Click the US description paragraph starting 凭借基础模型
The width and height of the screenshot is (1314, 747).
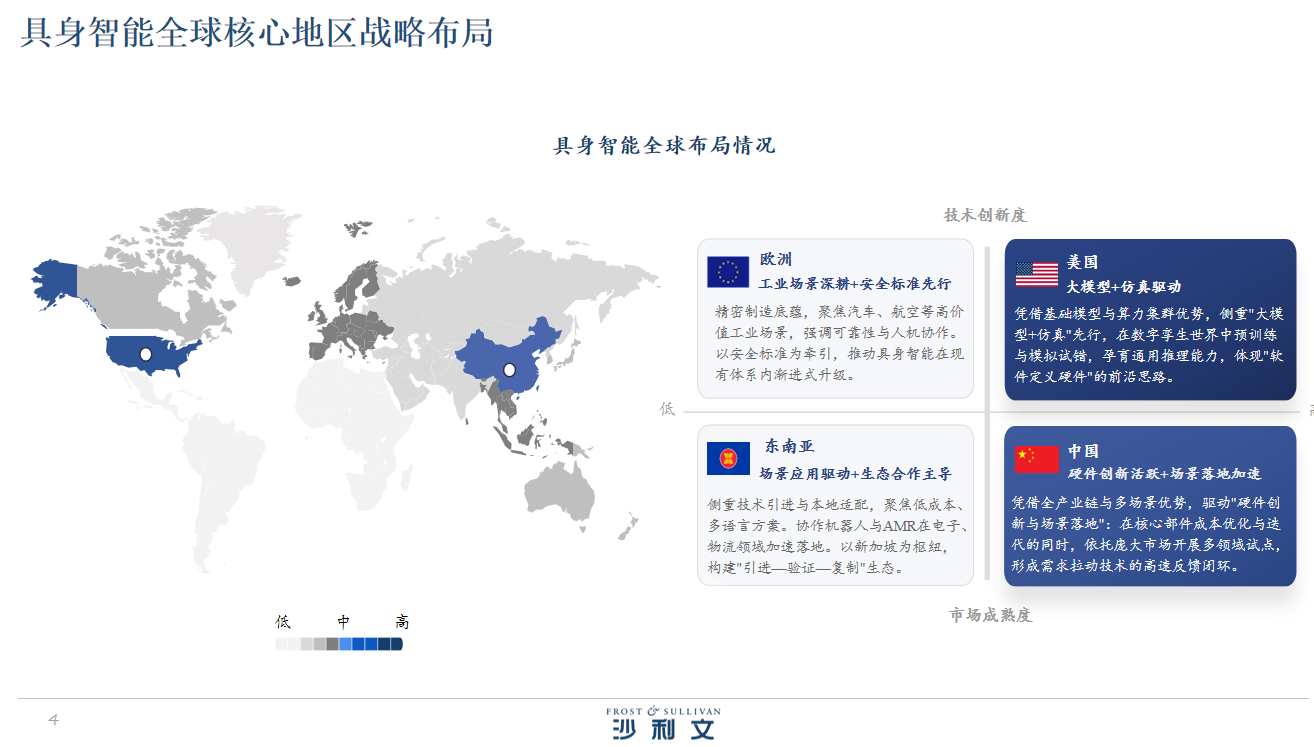pyautogui.click(x=1150, y=345)
